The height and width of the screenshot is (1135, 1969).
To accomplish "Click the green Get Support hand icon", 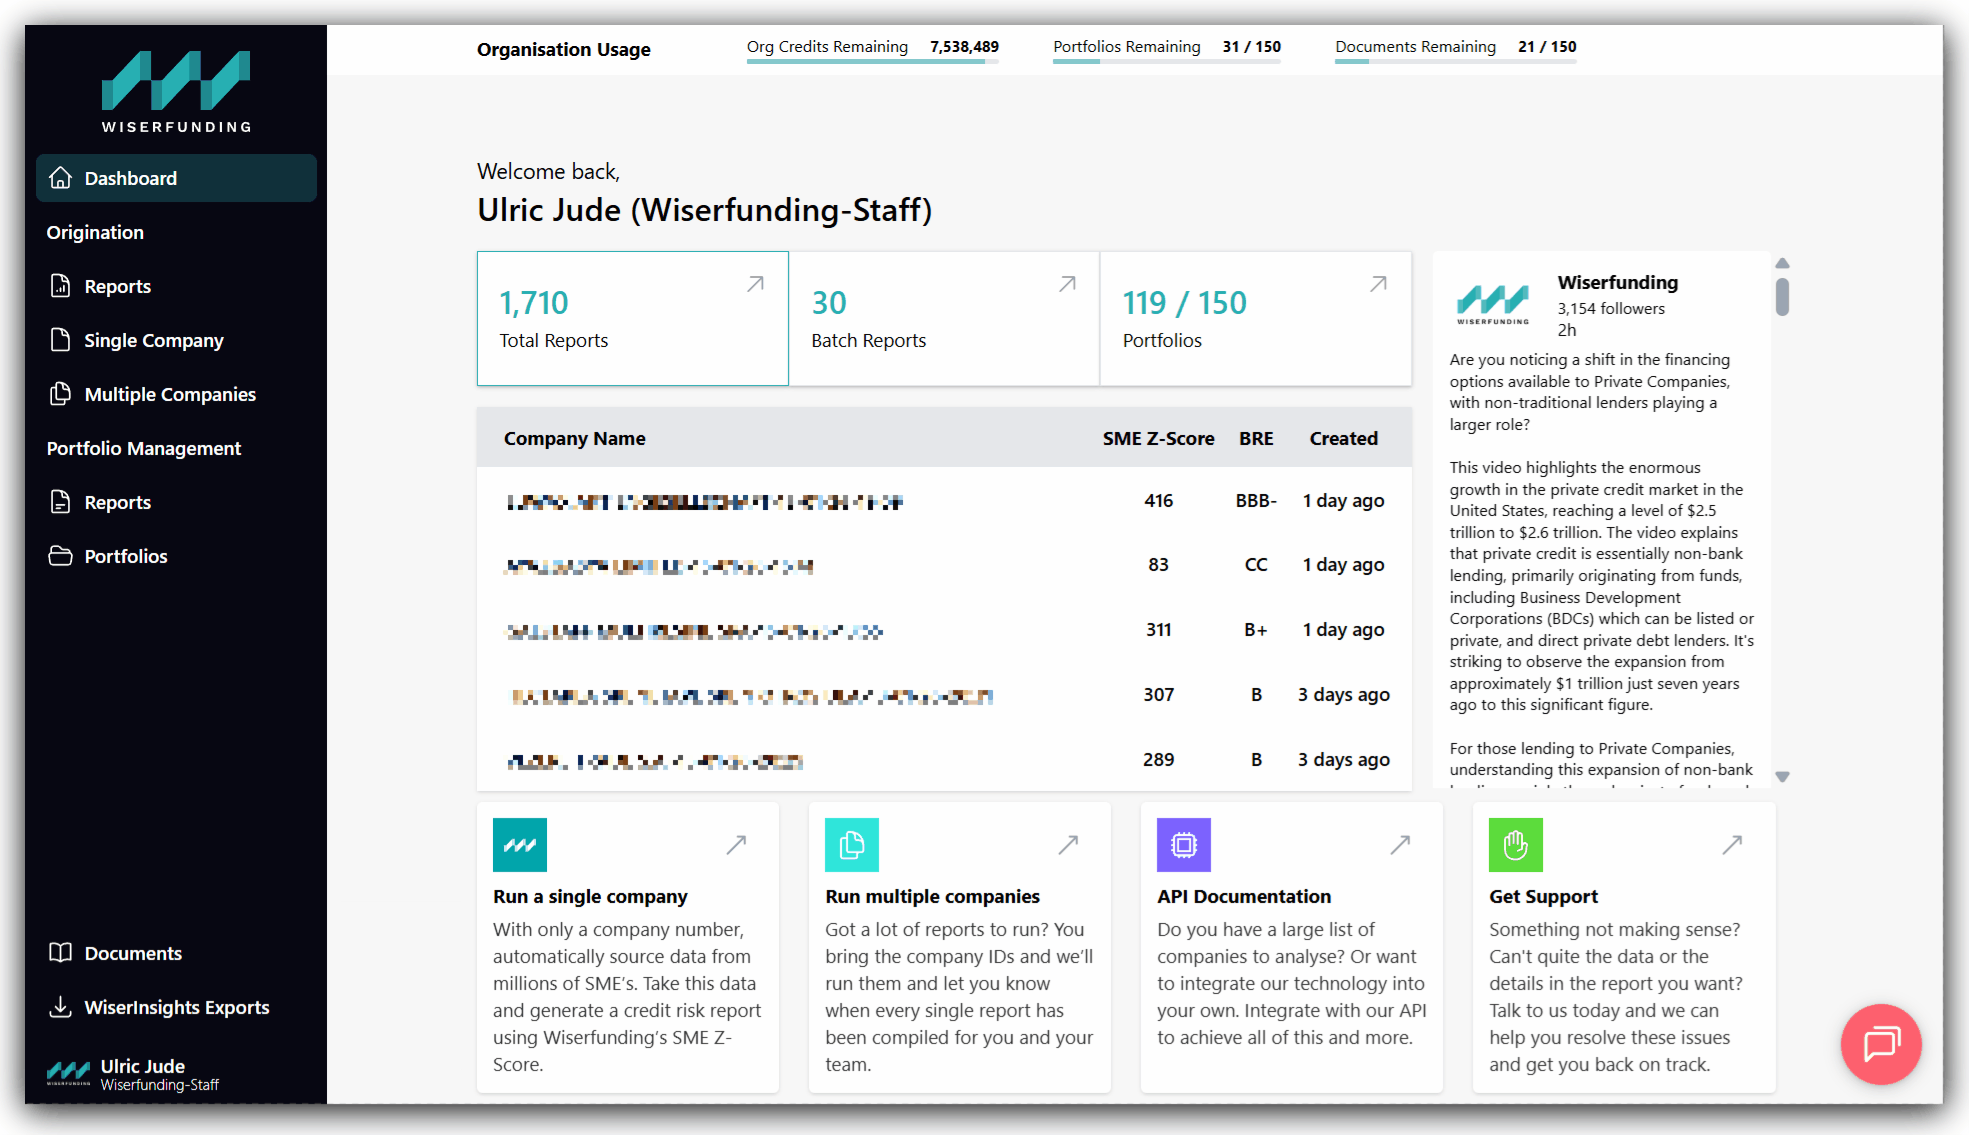I will 1515,845.
